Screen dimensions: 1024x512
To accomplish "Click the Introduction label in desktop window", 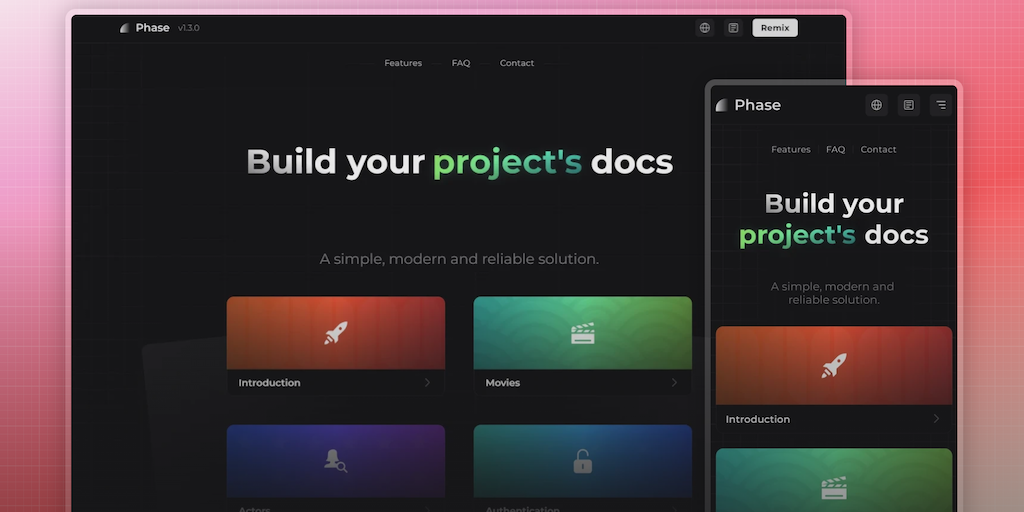I will [x=269, y=383].
